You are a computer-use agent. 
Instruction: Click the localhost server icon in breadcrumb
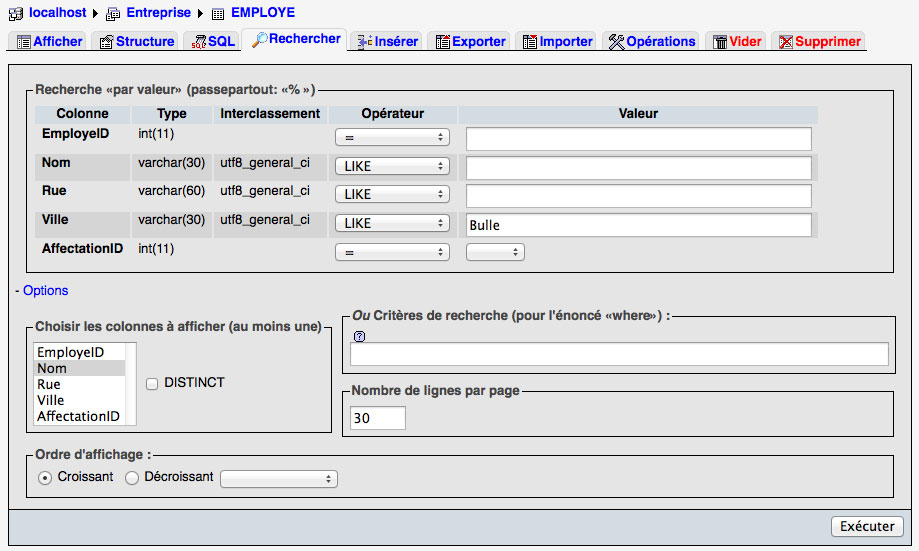tap(16, 13)
